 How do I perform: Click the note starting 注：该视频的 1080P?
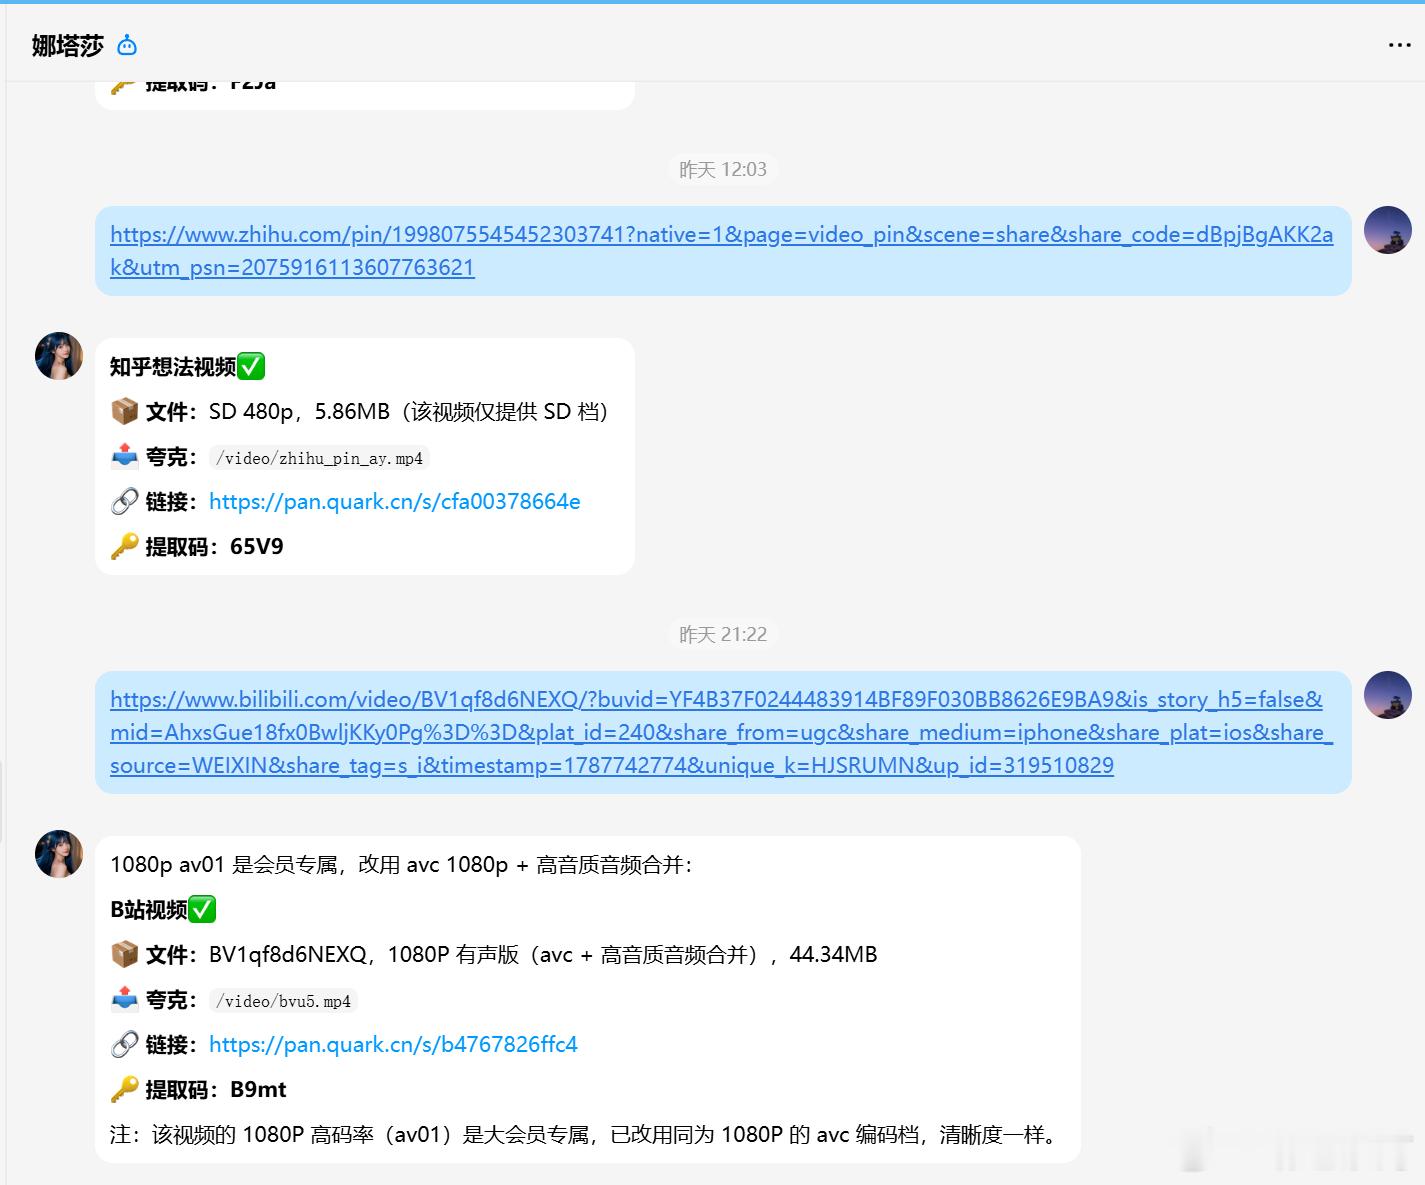click(586, 1135)
